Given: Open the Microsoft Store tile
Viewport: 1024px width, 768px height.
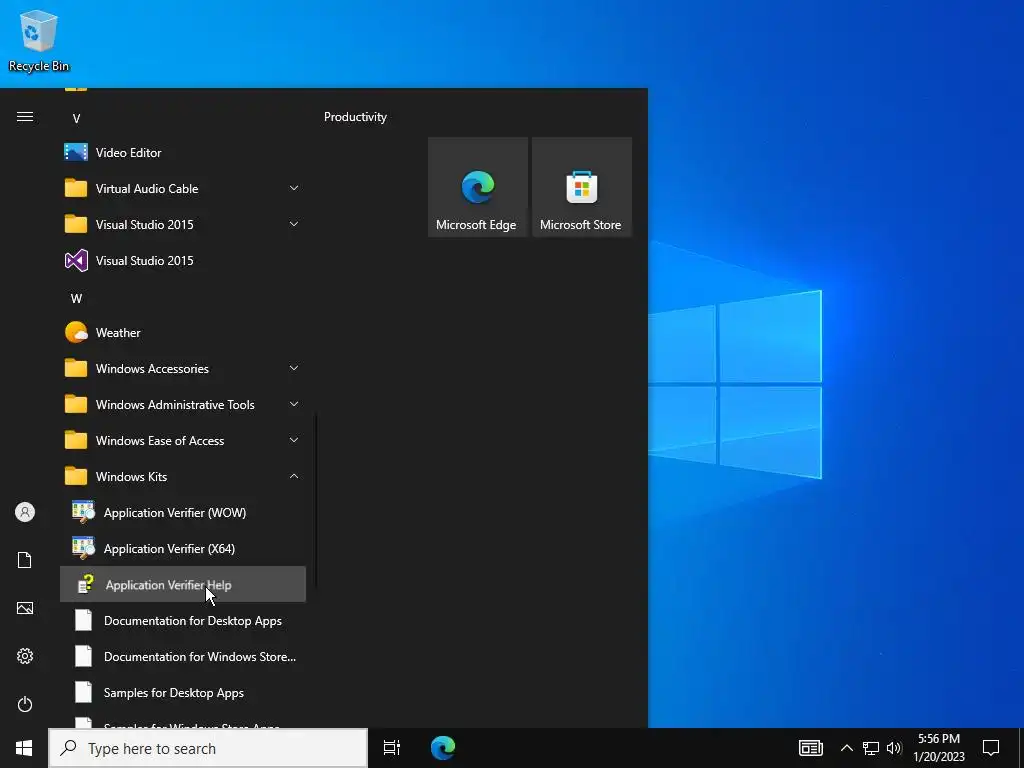Looking at the screenshot, I should coord(582,187).
